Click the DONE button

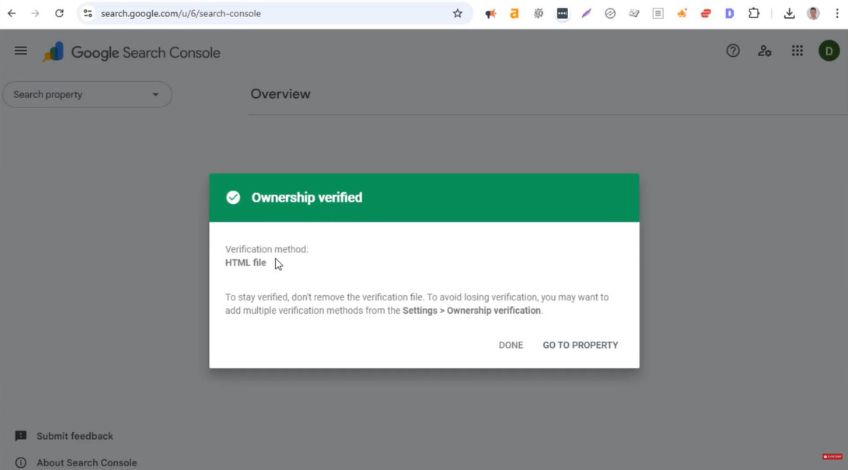(x=511, y=345)
